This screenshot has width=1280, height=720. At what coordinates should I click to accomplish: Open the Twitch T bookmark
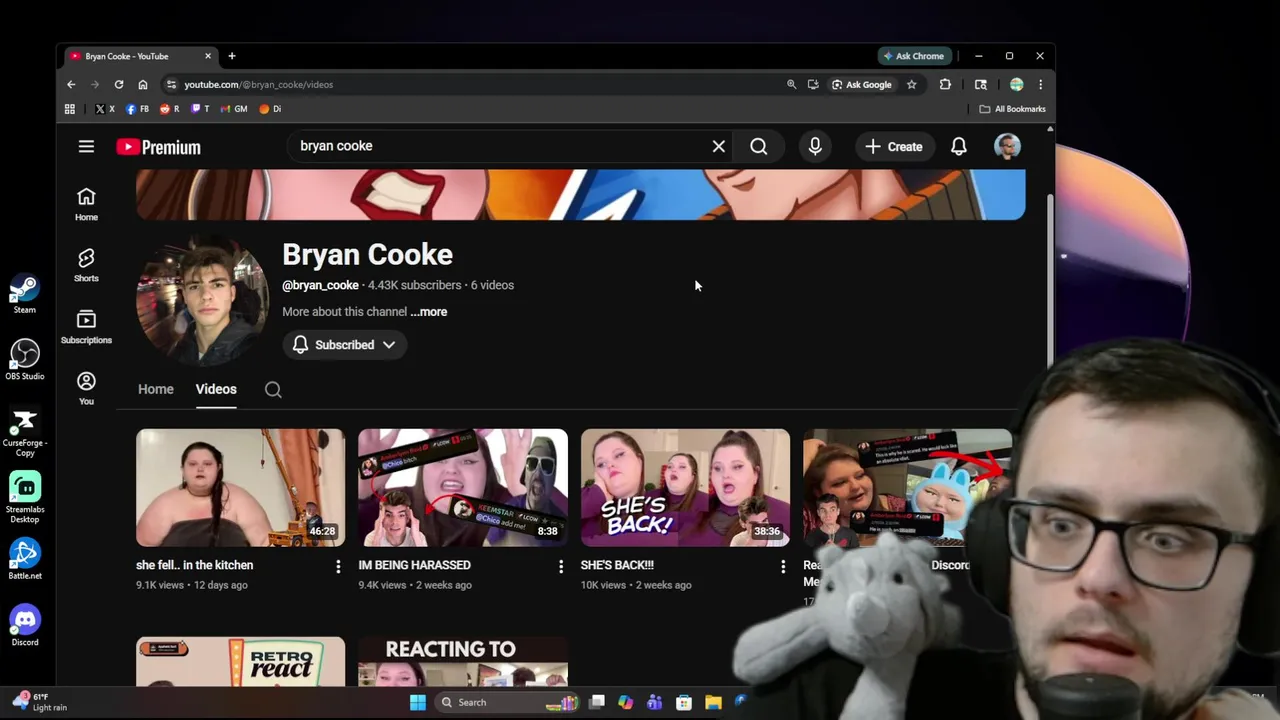pos(201,109)
